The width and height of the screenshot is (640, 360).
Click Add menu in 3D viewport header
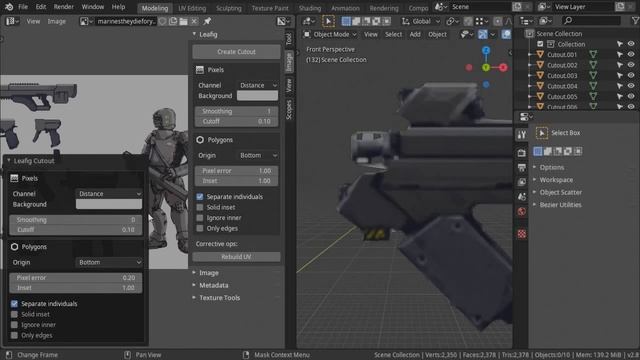point(415,35)
